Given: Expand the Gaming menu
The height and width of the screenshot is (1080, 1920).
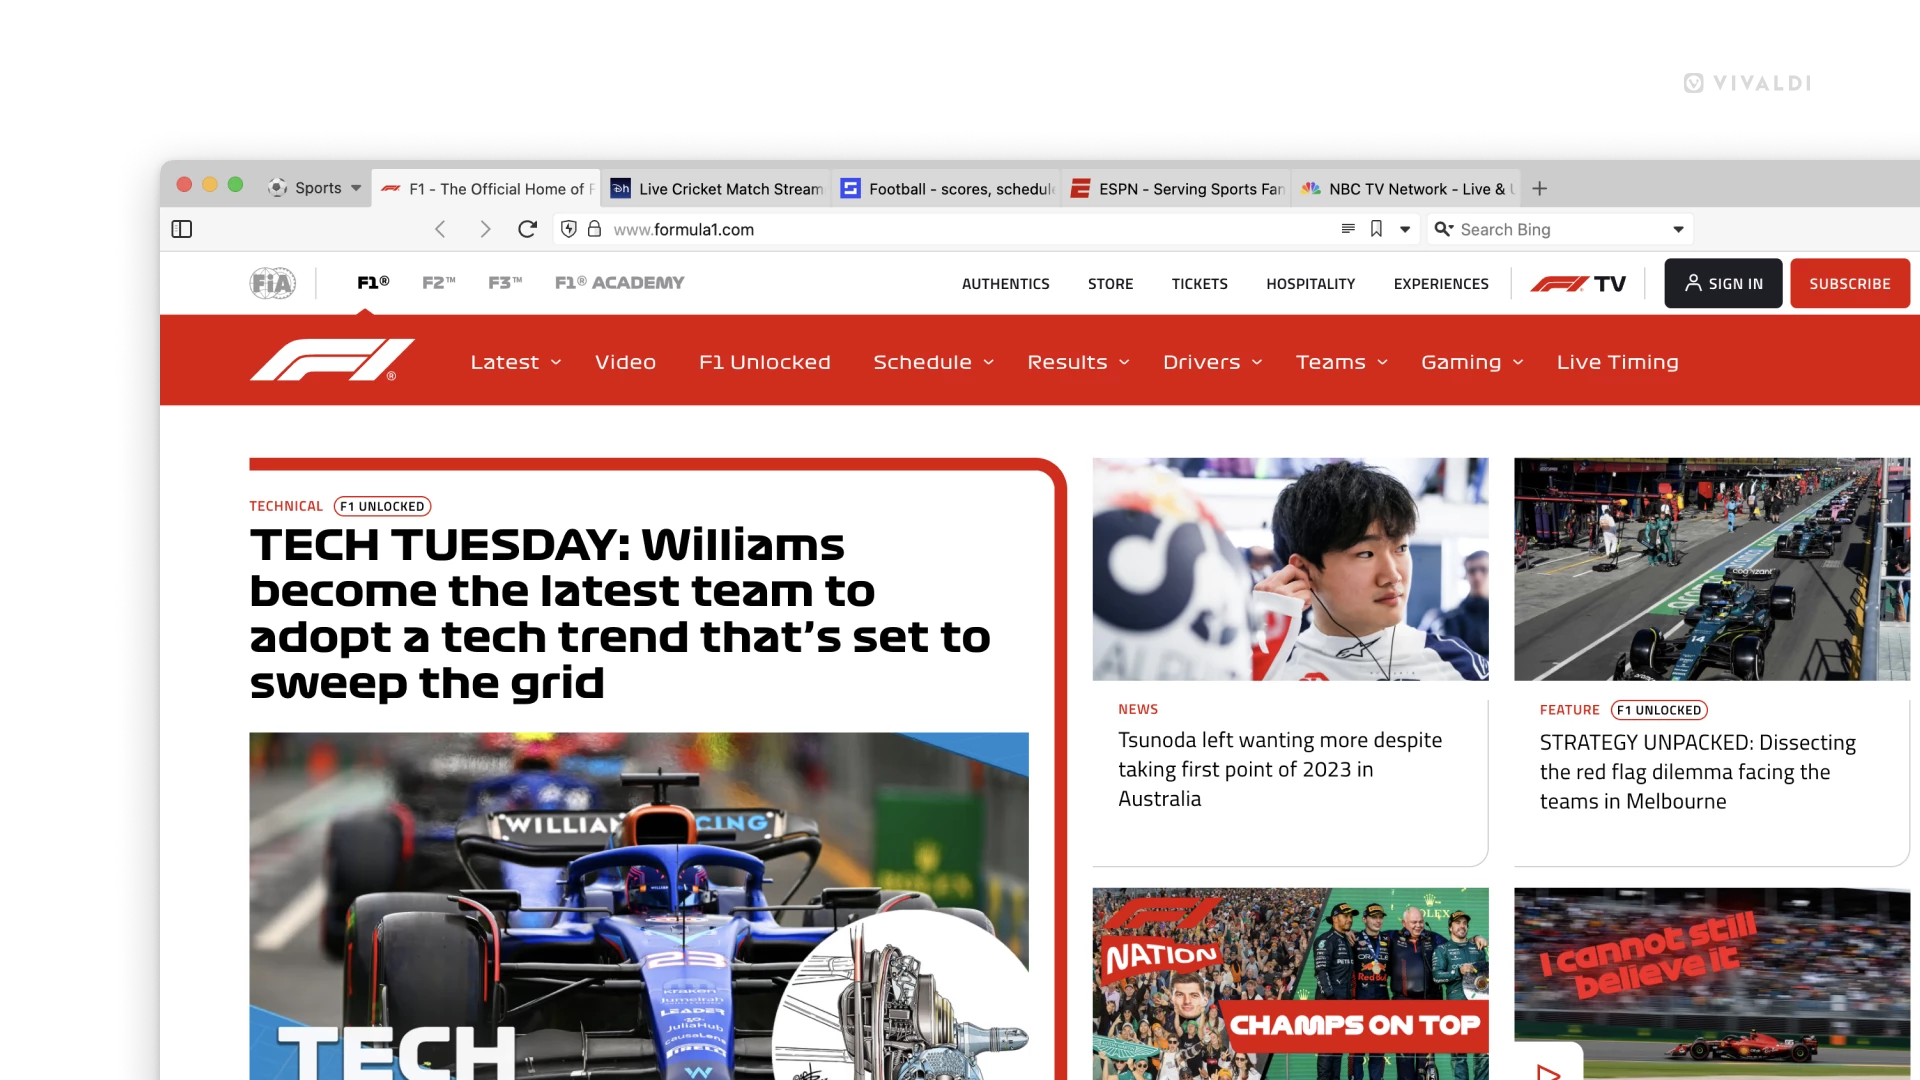Looking at the screenshot, I should pos(1472,362).
